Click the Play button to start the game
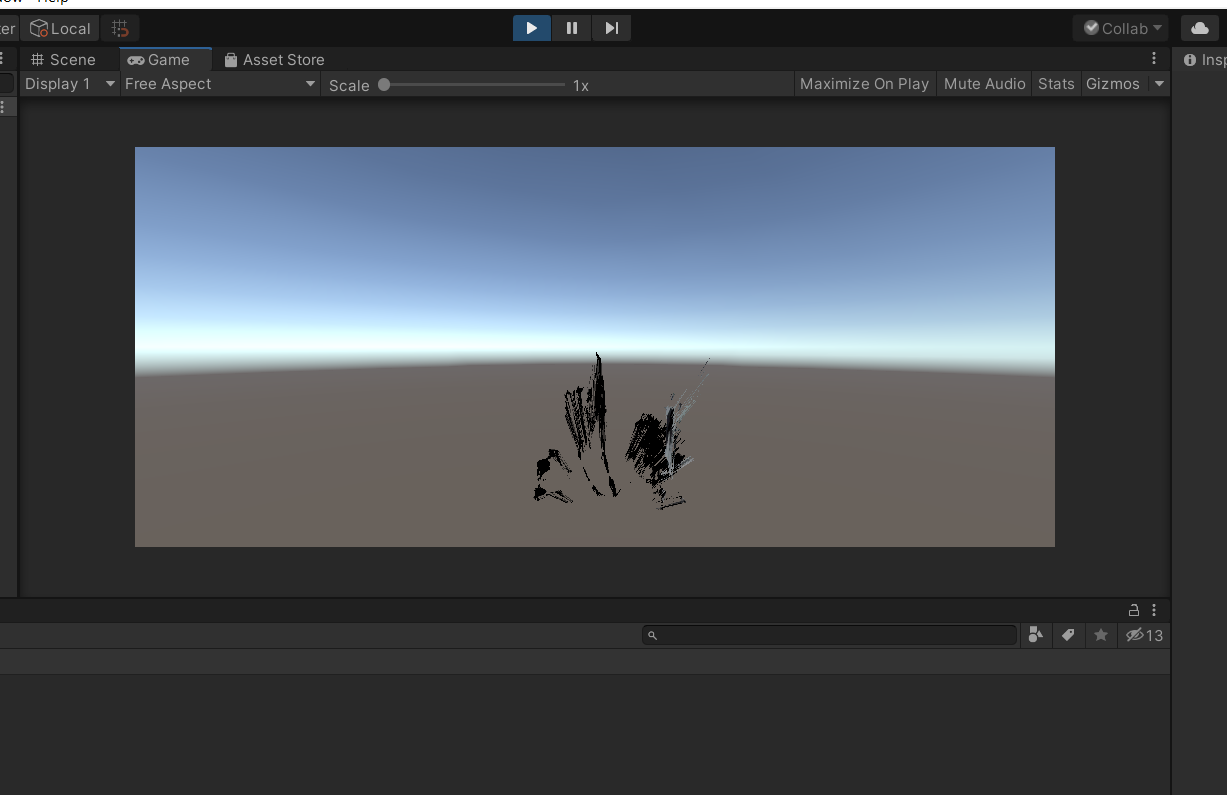 532,28
